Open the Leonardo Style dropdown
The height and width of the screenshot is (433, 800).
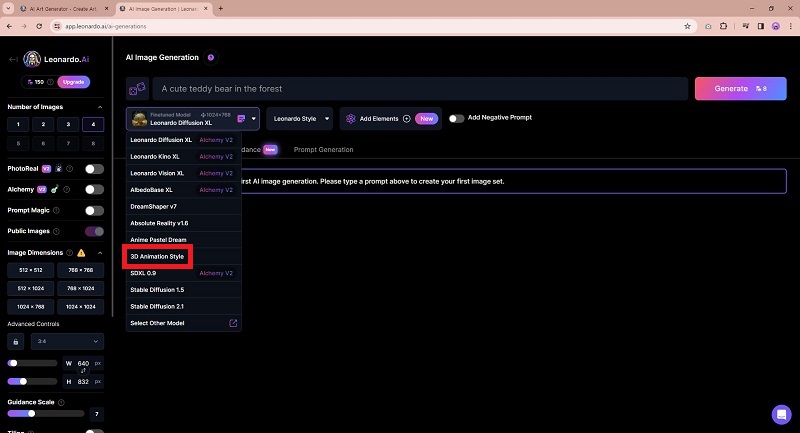(x=299, y=119)
